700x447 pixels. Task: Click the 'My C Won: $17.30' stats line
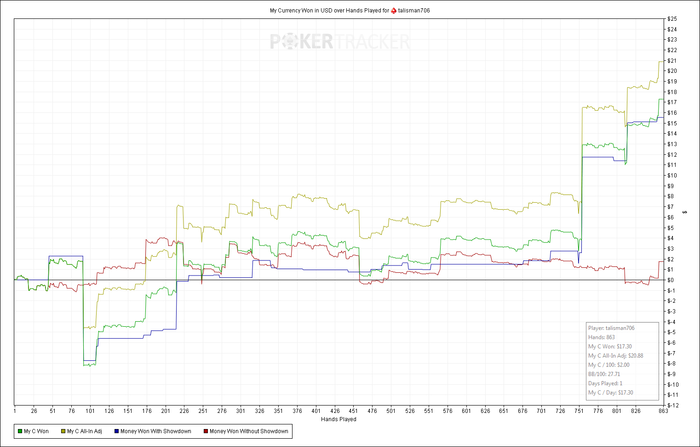tap(610, 347)
